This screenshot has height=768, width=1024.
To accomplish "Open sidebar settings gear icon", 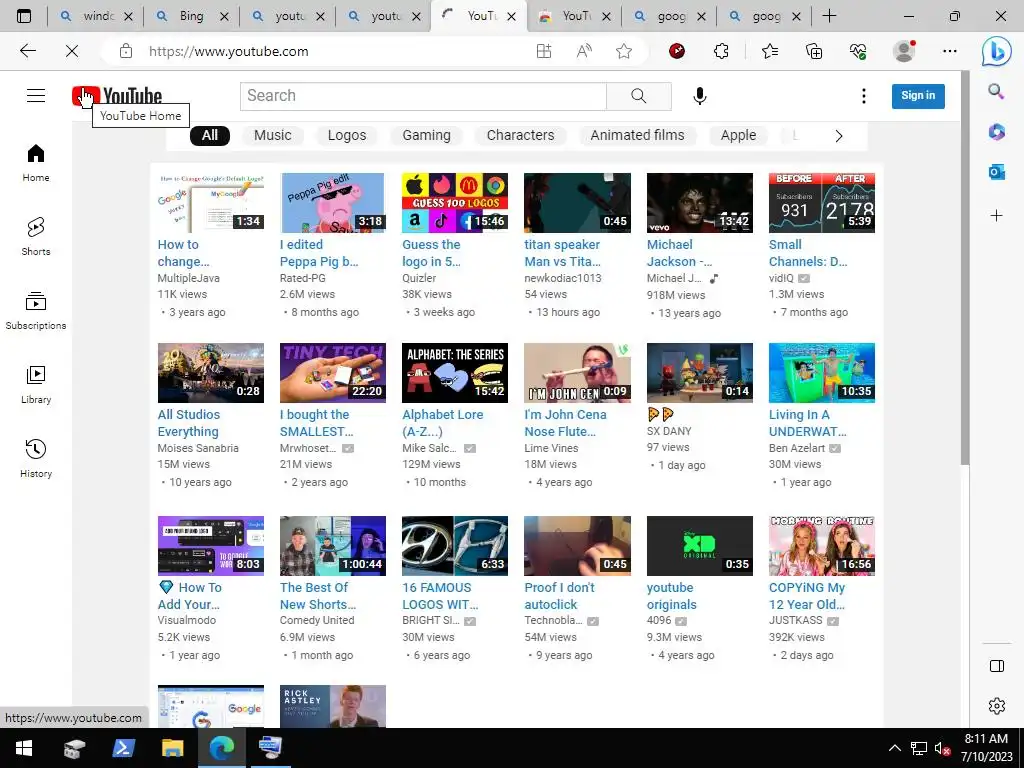I will coord(997,706).
